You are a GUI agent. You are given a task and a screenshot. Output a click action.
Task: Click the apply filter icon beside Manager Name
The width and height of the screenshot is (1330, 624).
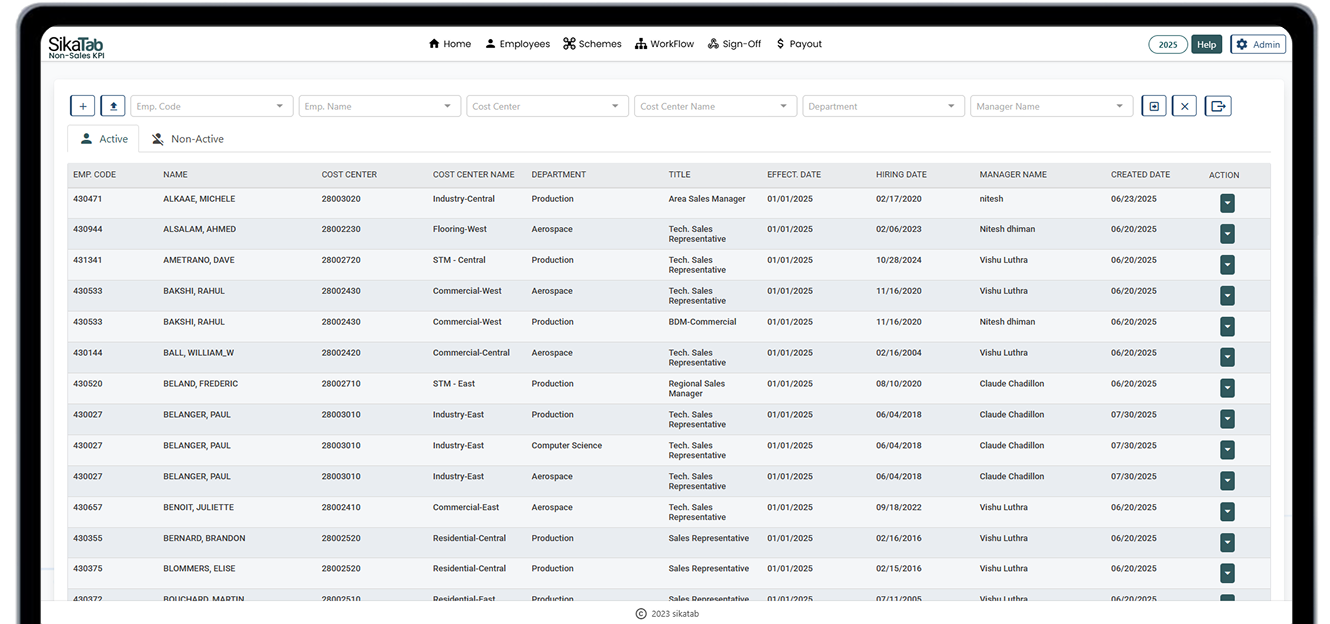click(1154, 106)
